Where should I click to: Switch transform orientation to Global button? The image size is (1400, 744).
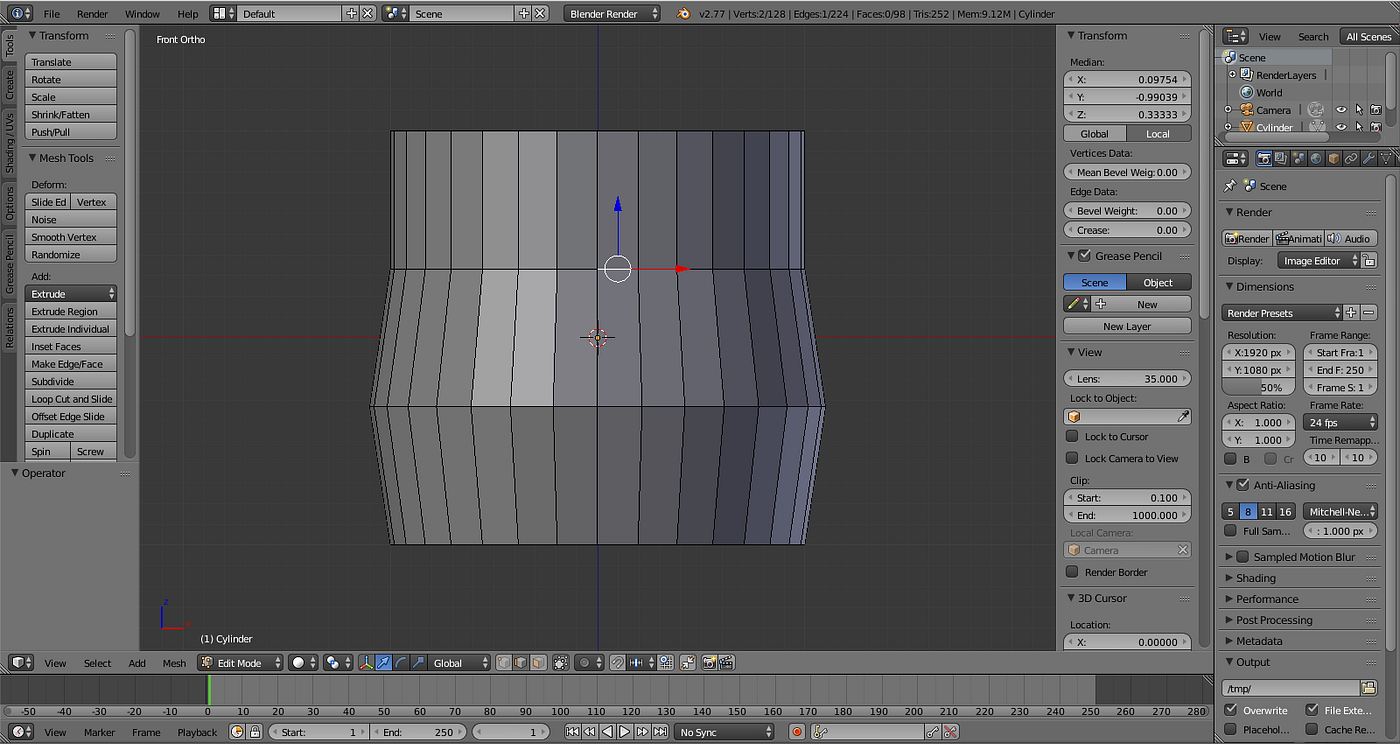pyautogui.click(x=1095, y=134)
